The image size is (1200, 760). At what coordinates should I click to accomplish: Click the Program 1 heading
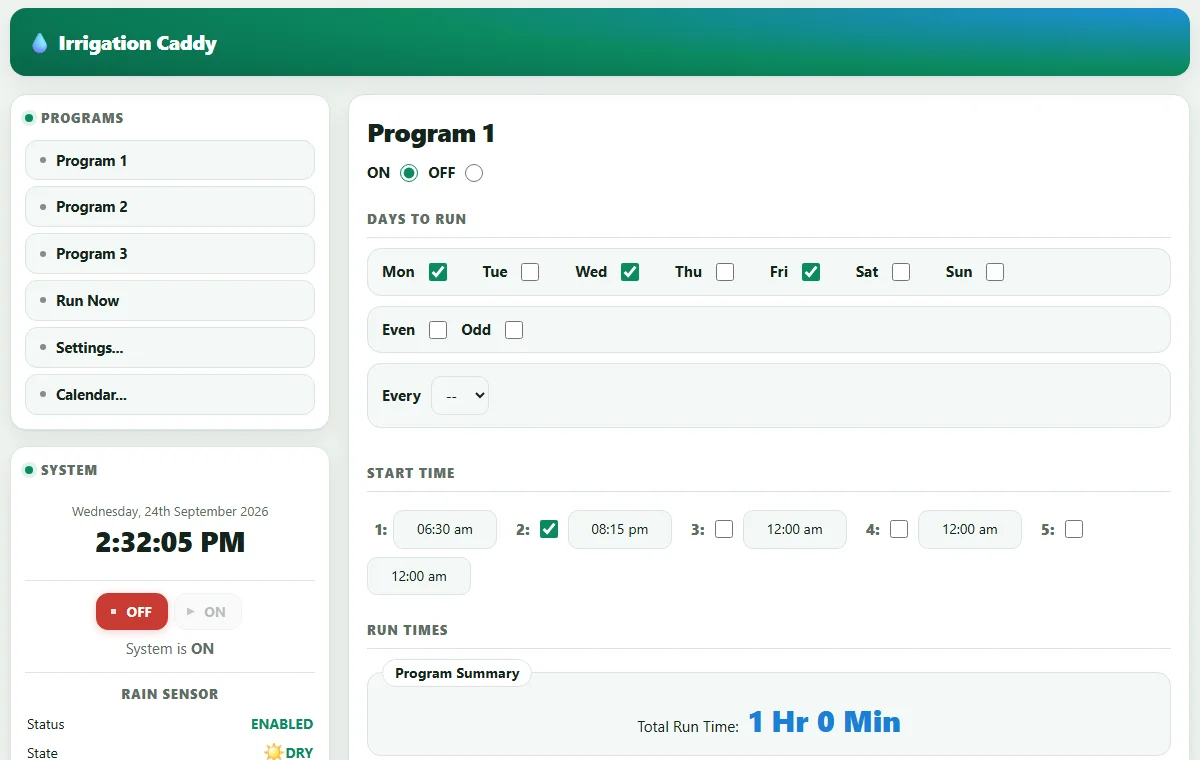pos(431,134)
